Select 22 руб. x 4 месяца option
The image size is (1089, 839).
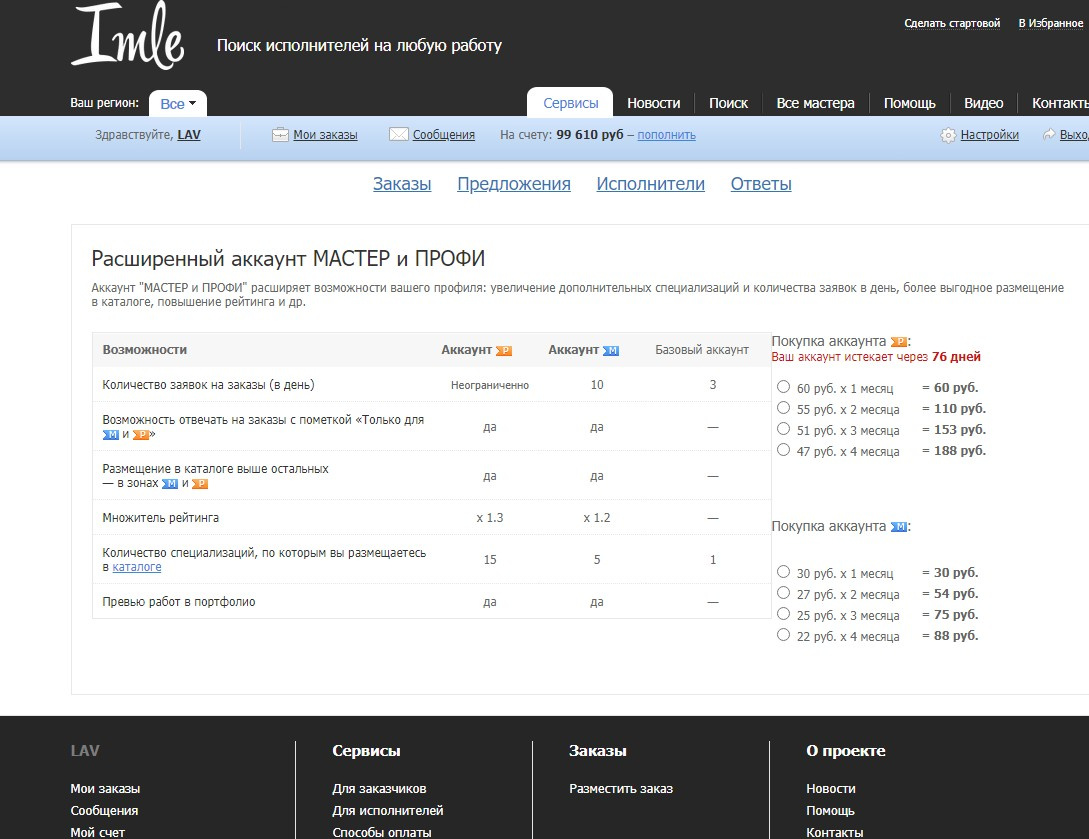pyautogui.click(x=783, y=634)
